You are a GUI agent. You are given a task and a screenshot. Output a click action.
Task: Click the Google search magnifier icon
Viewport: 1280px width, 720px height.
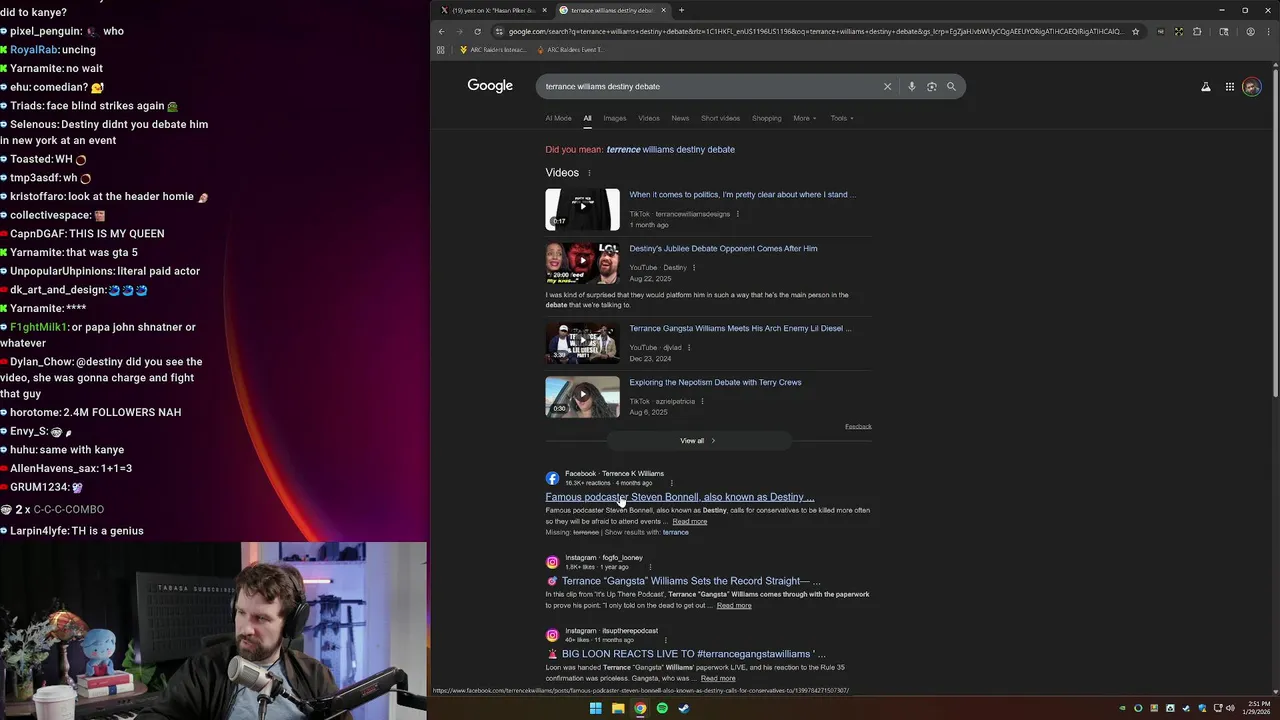951,86
